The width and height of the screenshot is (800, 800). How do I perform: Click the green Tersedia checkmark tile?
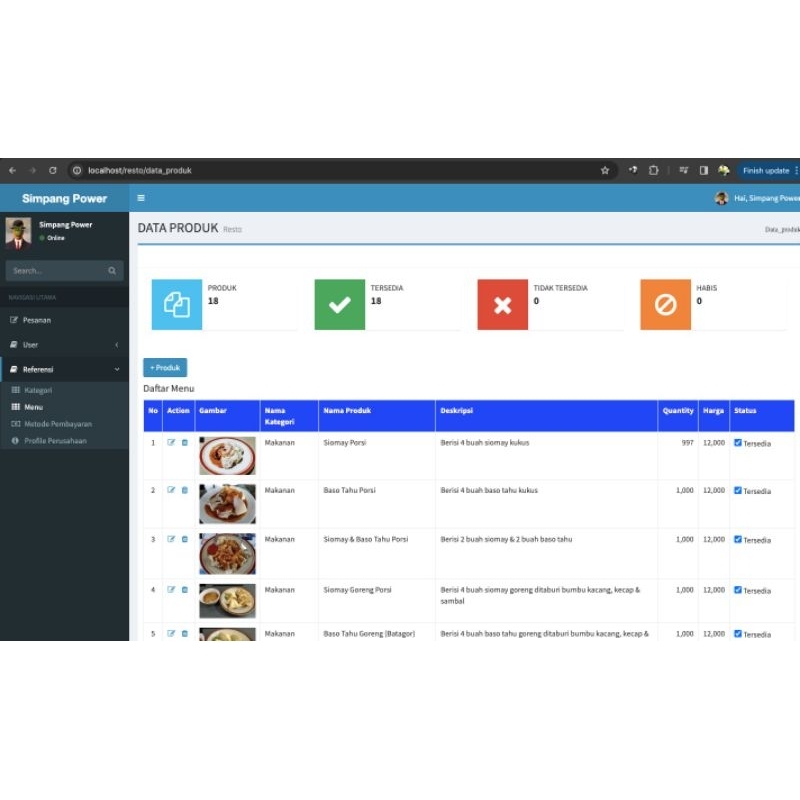point(340,305)
